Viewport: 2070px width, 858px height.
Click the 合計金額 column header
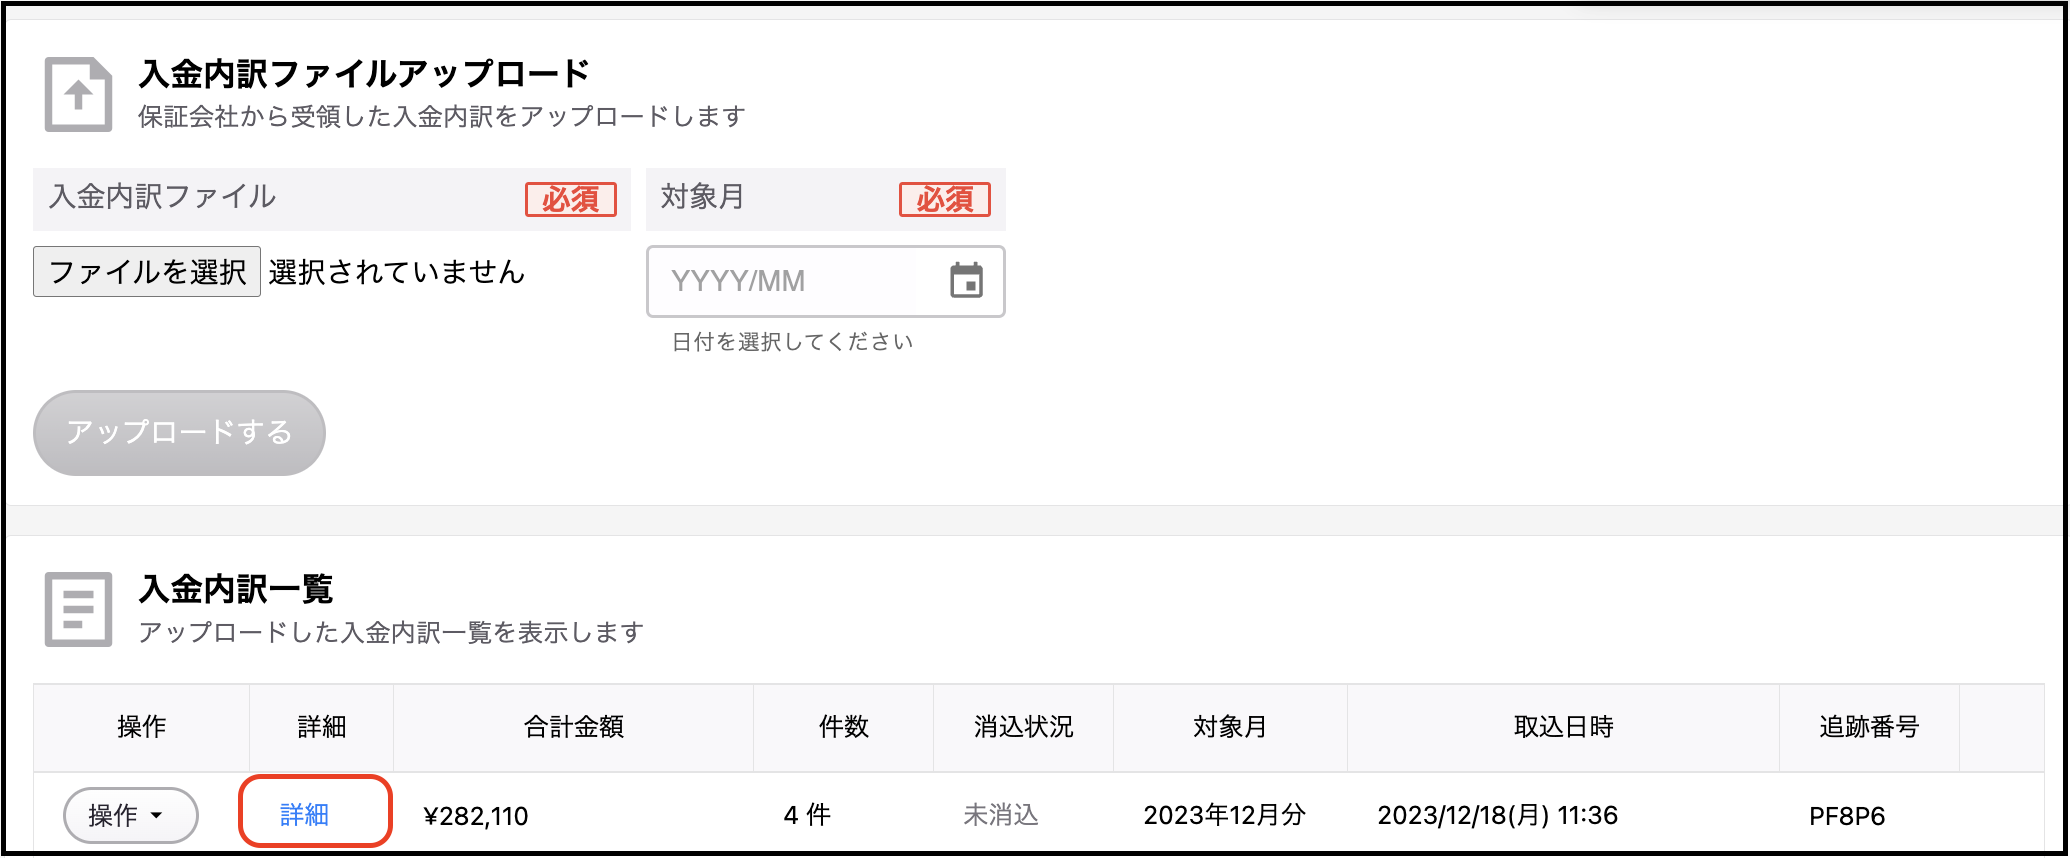pyautogui.click(x=574, y=727)
